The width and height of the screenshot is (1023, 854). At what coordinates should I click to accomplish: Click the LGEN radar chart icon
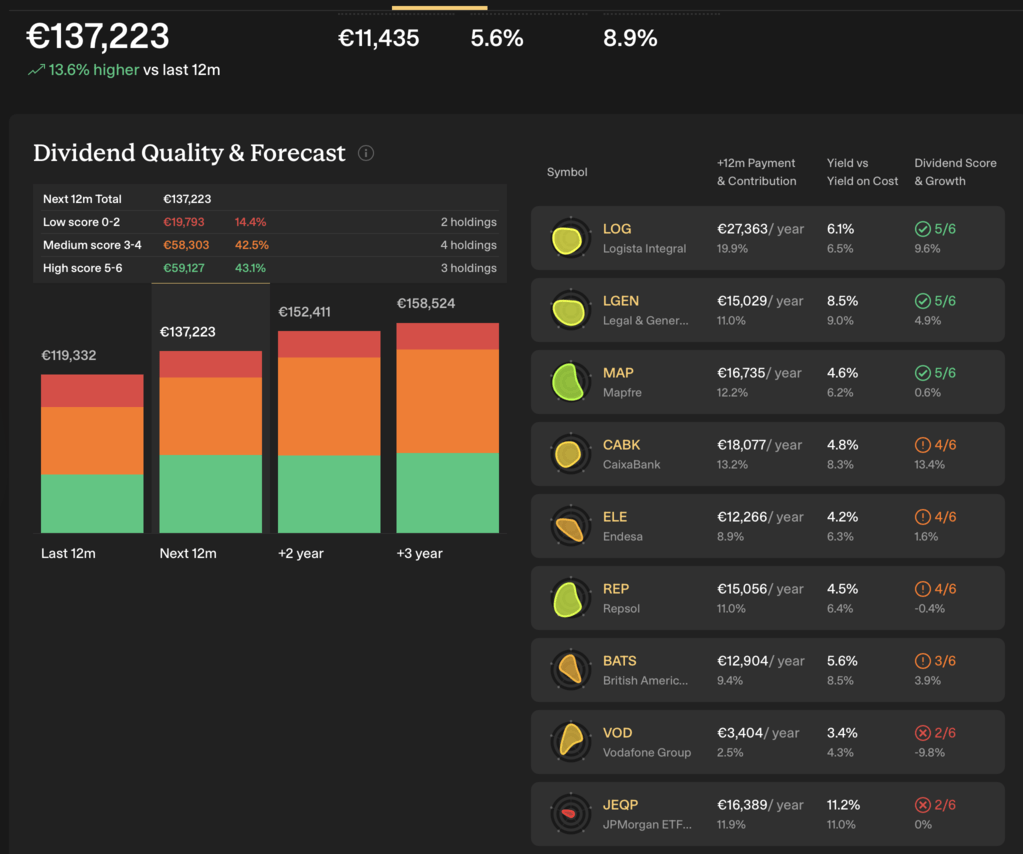click(x=568, y=310)
